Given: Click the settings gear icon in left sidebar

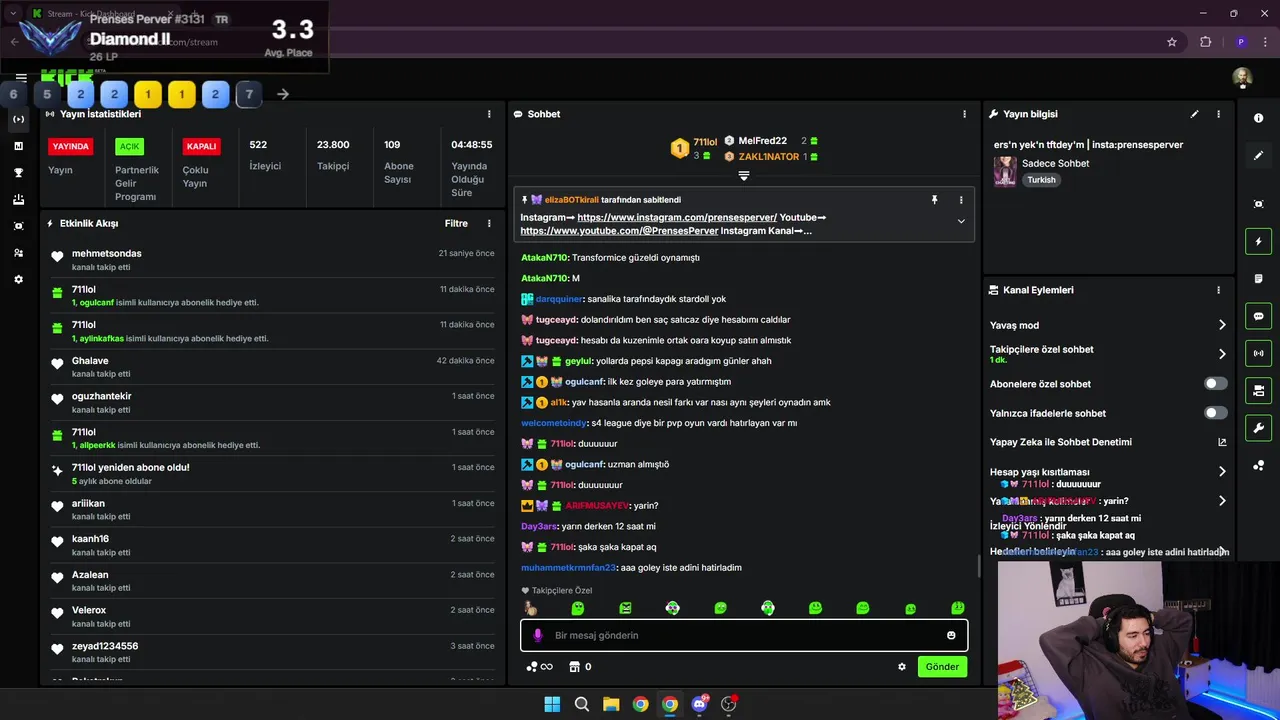Looking at the screenshot, I should coord(18,280).
